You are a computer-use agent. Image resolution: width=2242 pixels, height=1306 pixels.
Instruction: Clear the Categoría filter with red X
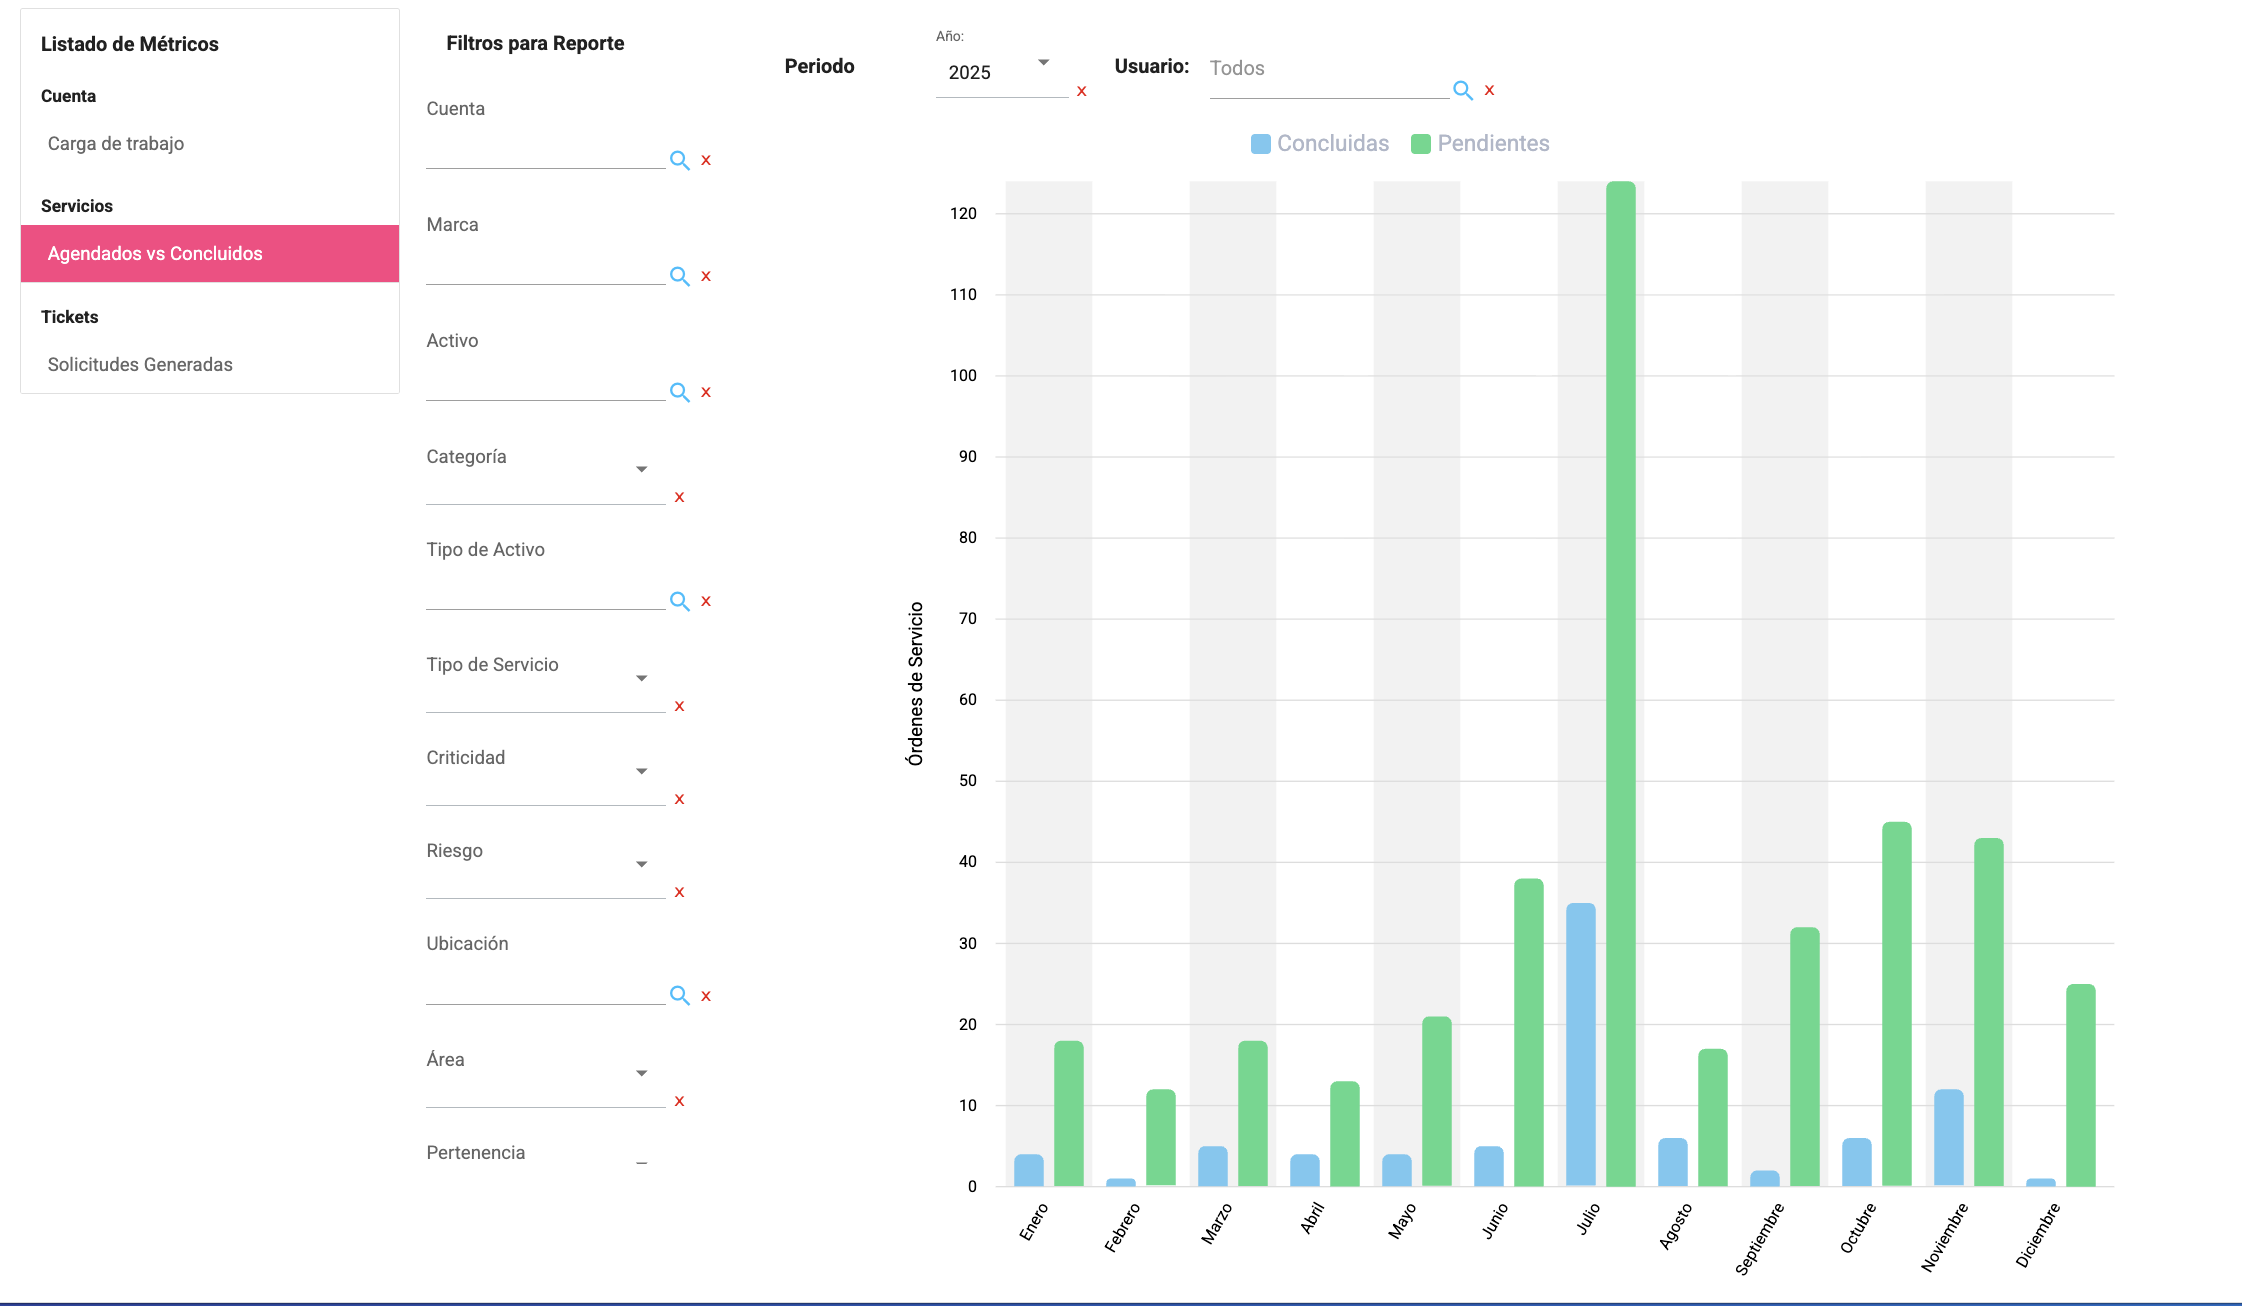[x=679, y=497]
